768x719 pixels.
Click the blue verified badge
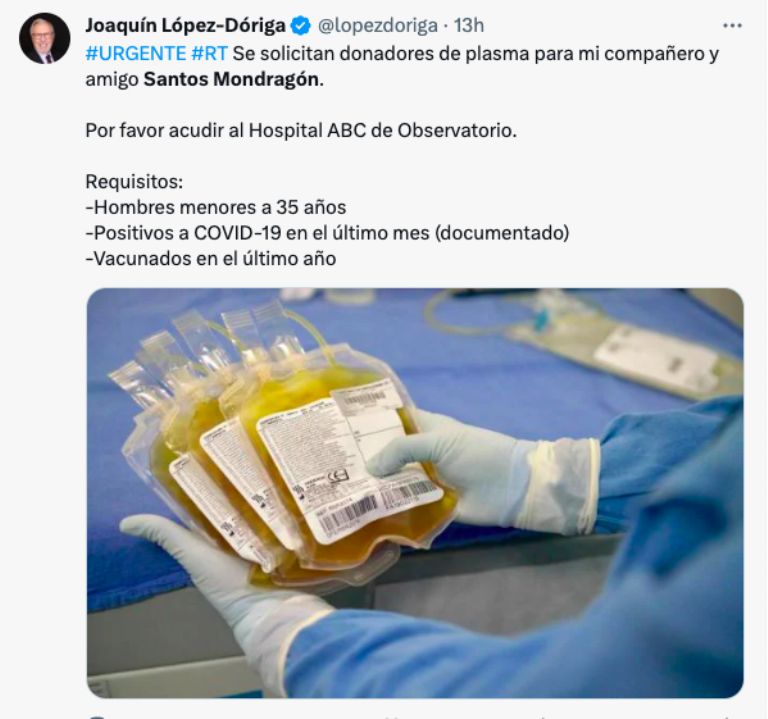point(301,25)
